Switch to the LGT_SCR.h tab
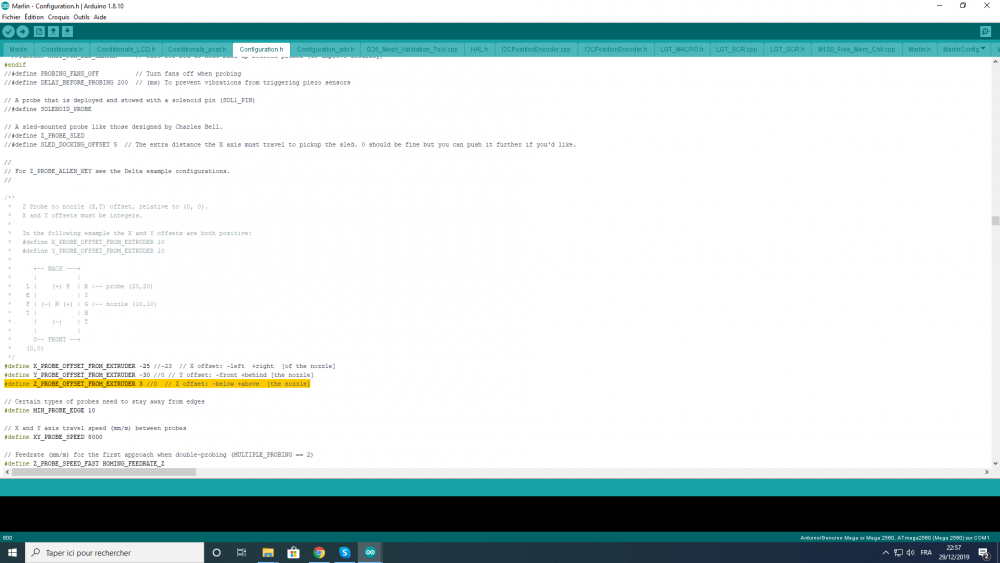 pos(787,49)
